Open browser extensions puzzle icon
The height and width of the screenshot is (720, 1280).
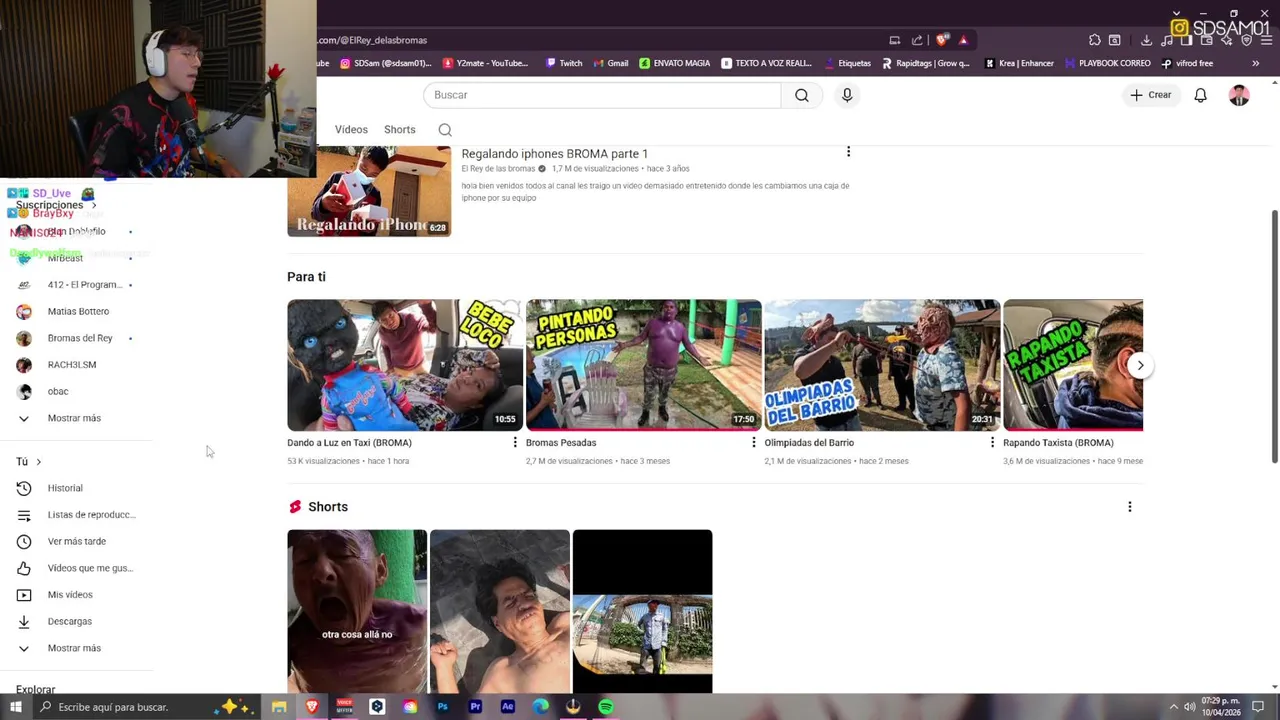(1095, 40)
